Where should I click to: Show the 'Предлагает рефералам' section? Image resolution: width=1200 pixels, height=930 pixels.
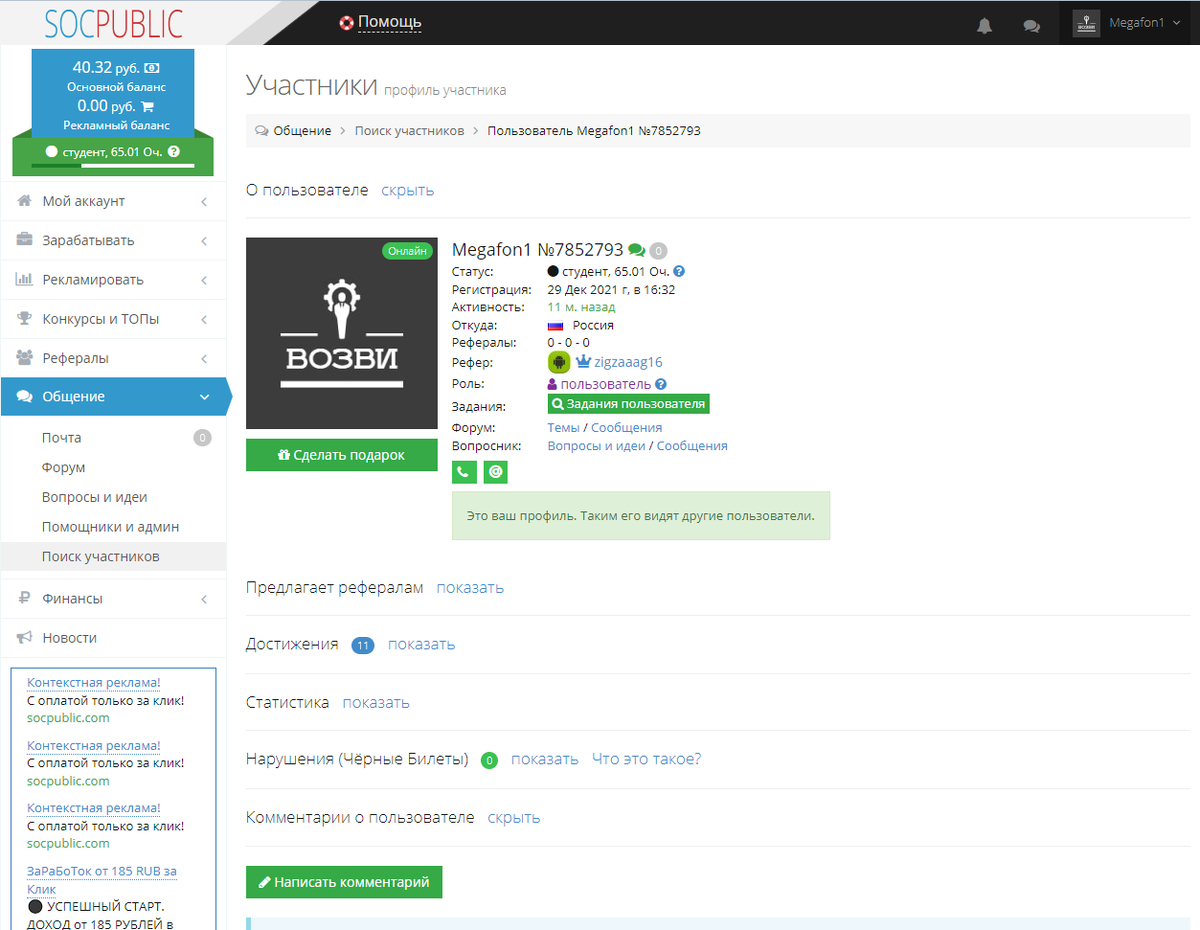click(470, 587)
